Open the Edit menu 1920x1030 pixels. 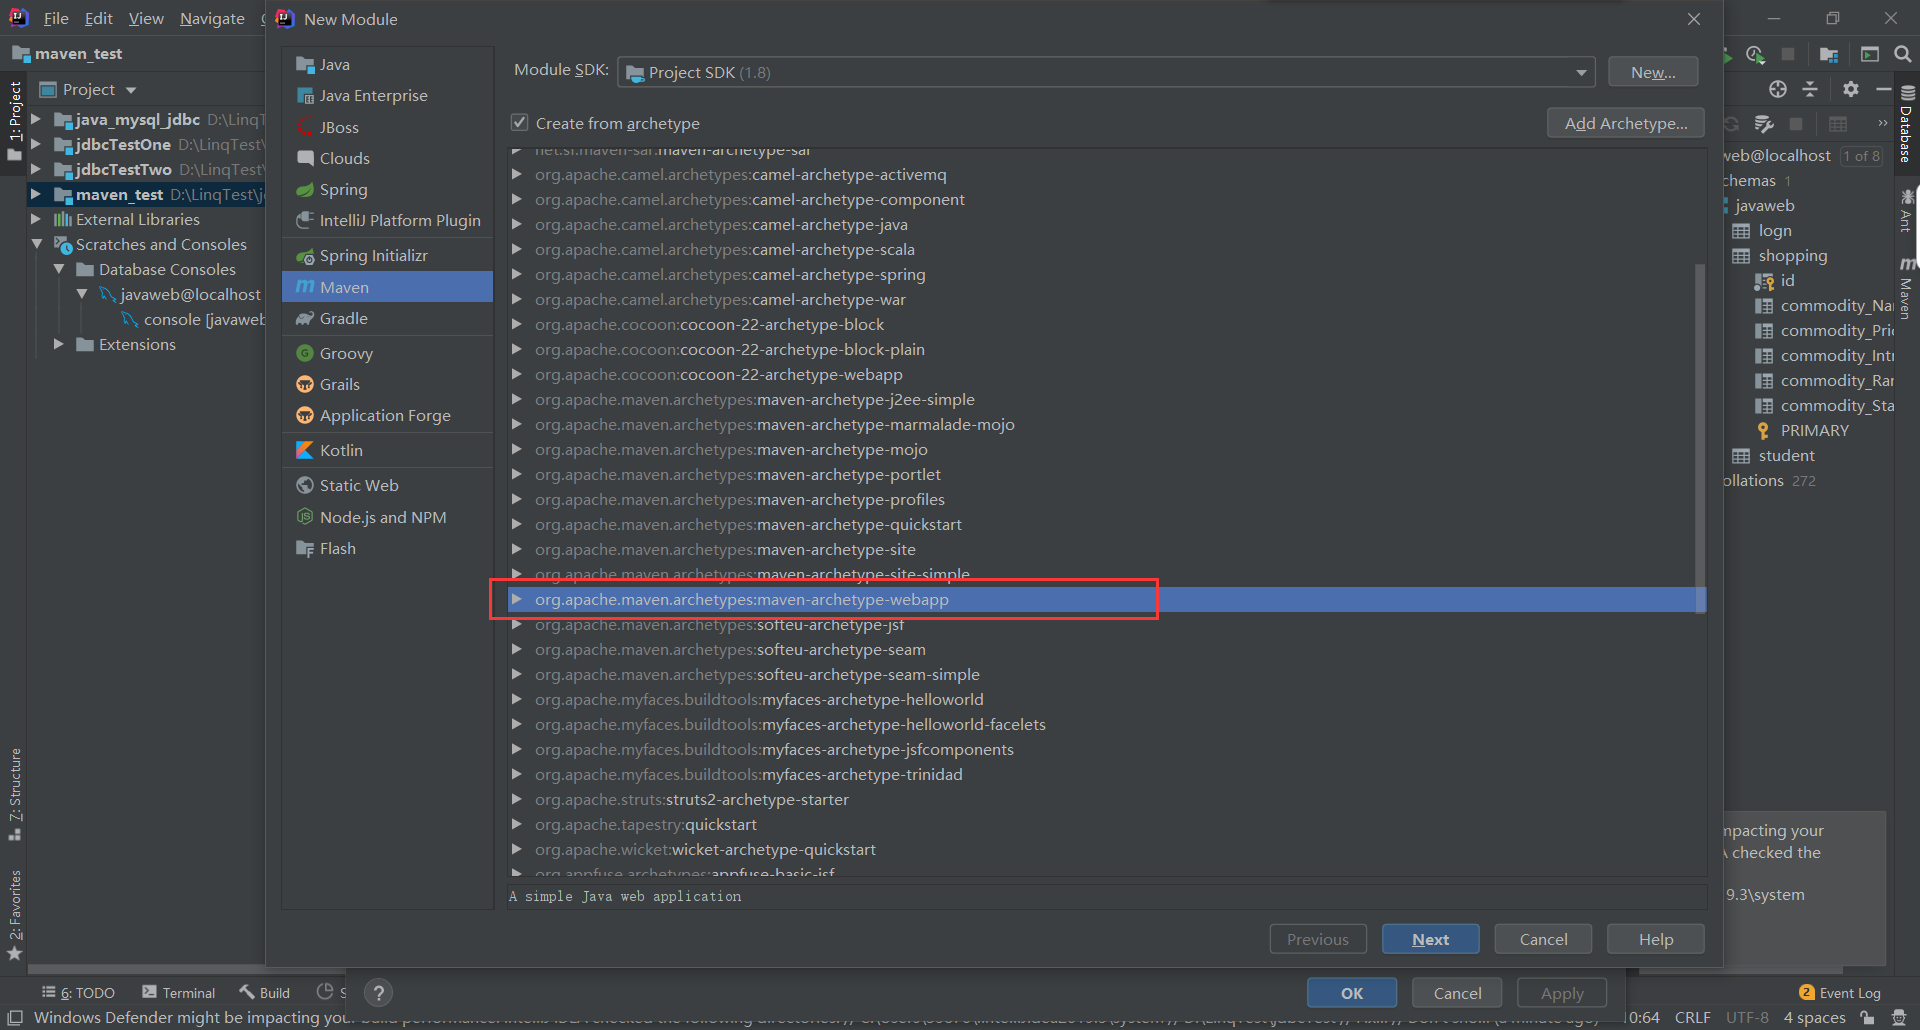[98, 19]
